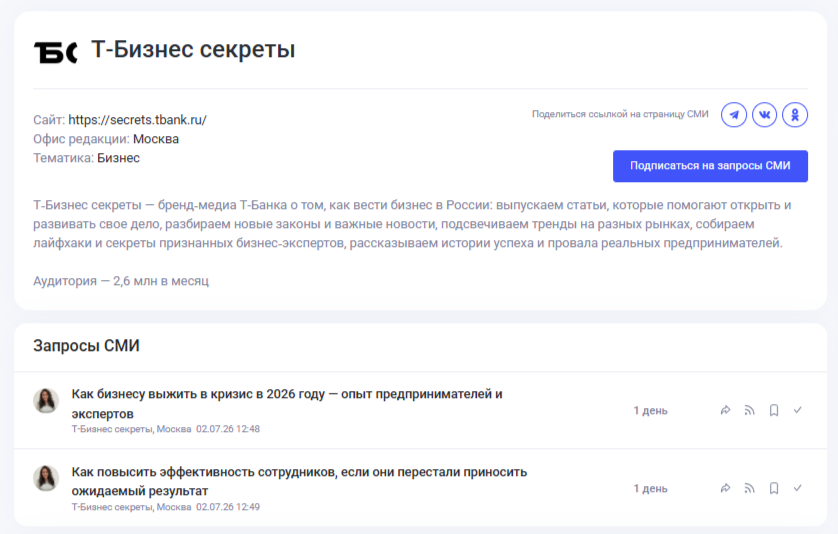Click 'Поделиться ссылкой на страницу СМИ' label

pos(620,114)
